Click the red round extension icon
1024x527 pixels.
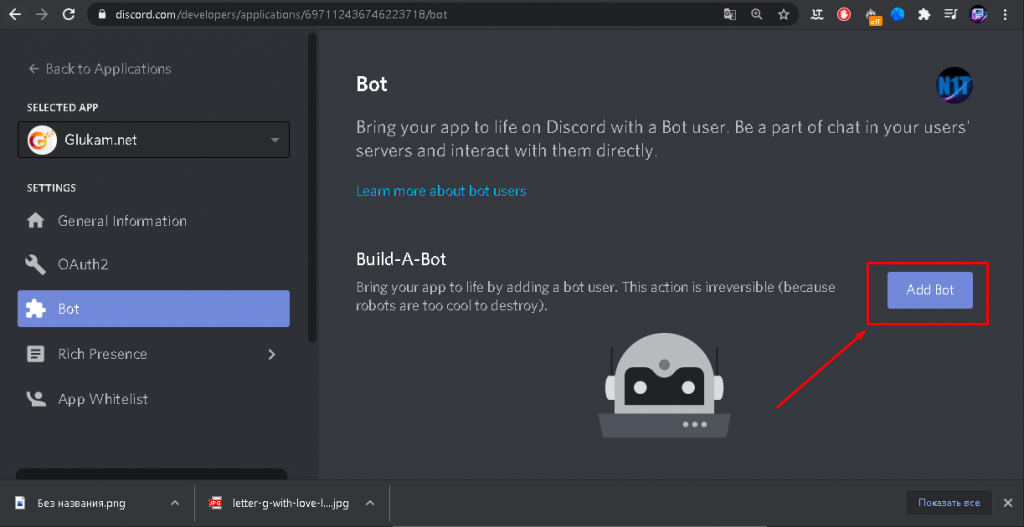click(x=844, y=14)
